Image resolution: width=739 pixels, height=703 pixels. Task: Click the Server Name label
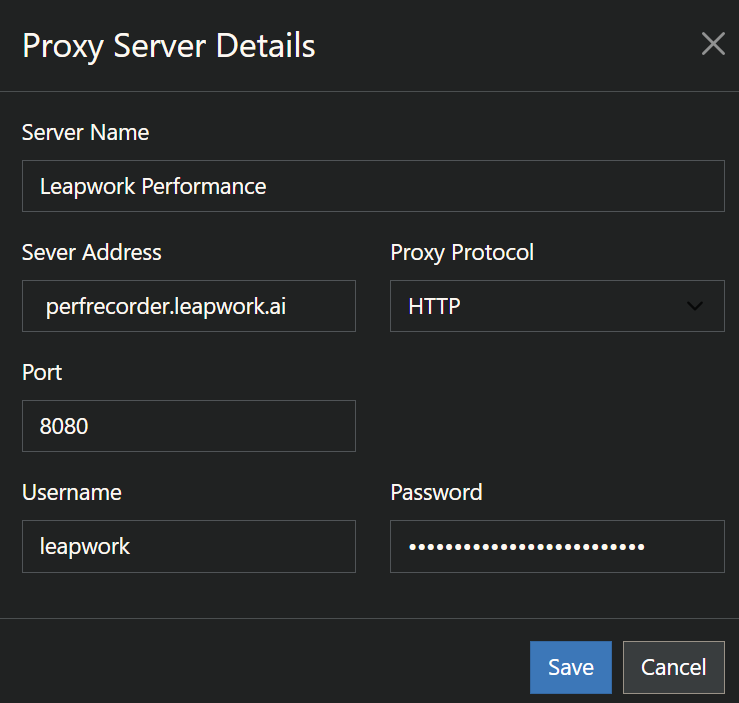(85, 132)
